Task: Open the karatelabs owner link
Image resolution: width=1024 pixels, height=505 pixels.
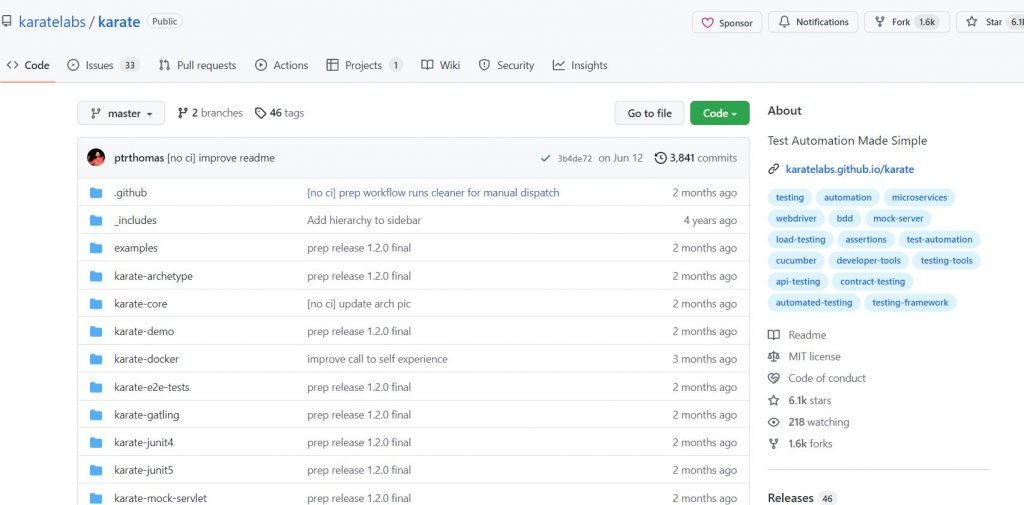Action: tap(52, 22)
